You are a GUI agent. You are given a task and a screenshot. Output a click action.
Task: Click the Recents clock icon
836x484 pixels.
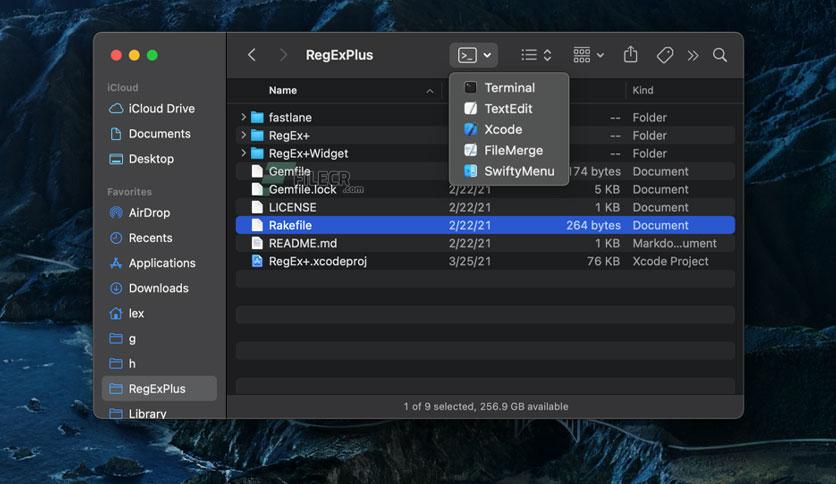point(116,238)
